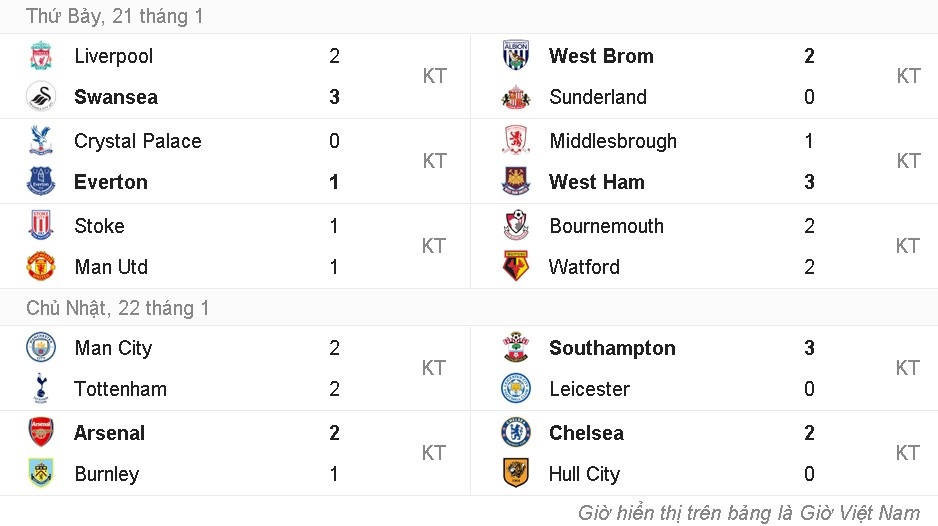Viewport: 938px width, 526px height.
Task: Open the Stoke versus Man Utd match status
Action: click(x=434, y=246)
